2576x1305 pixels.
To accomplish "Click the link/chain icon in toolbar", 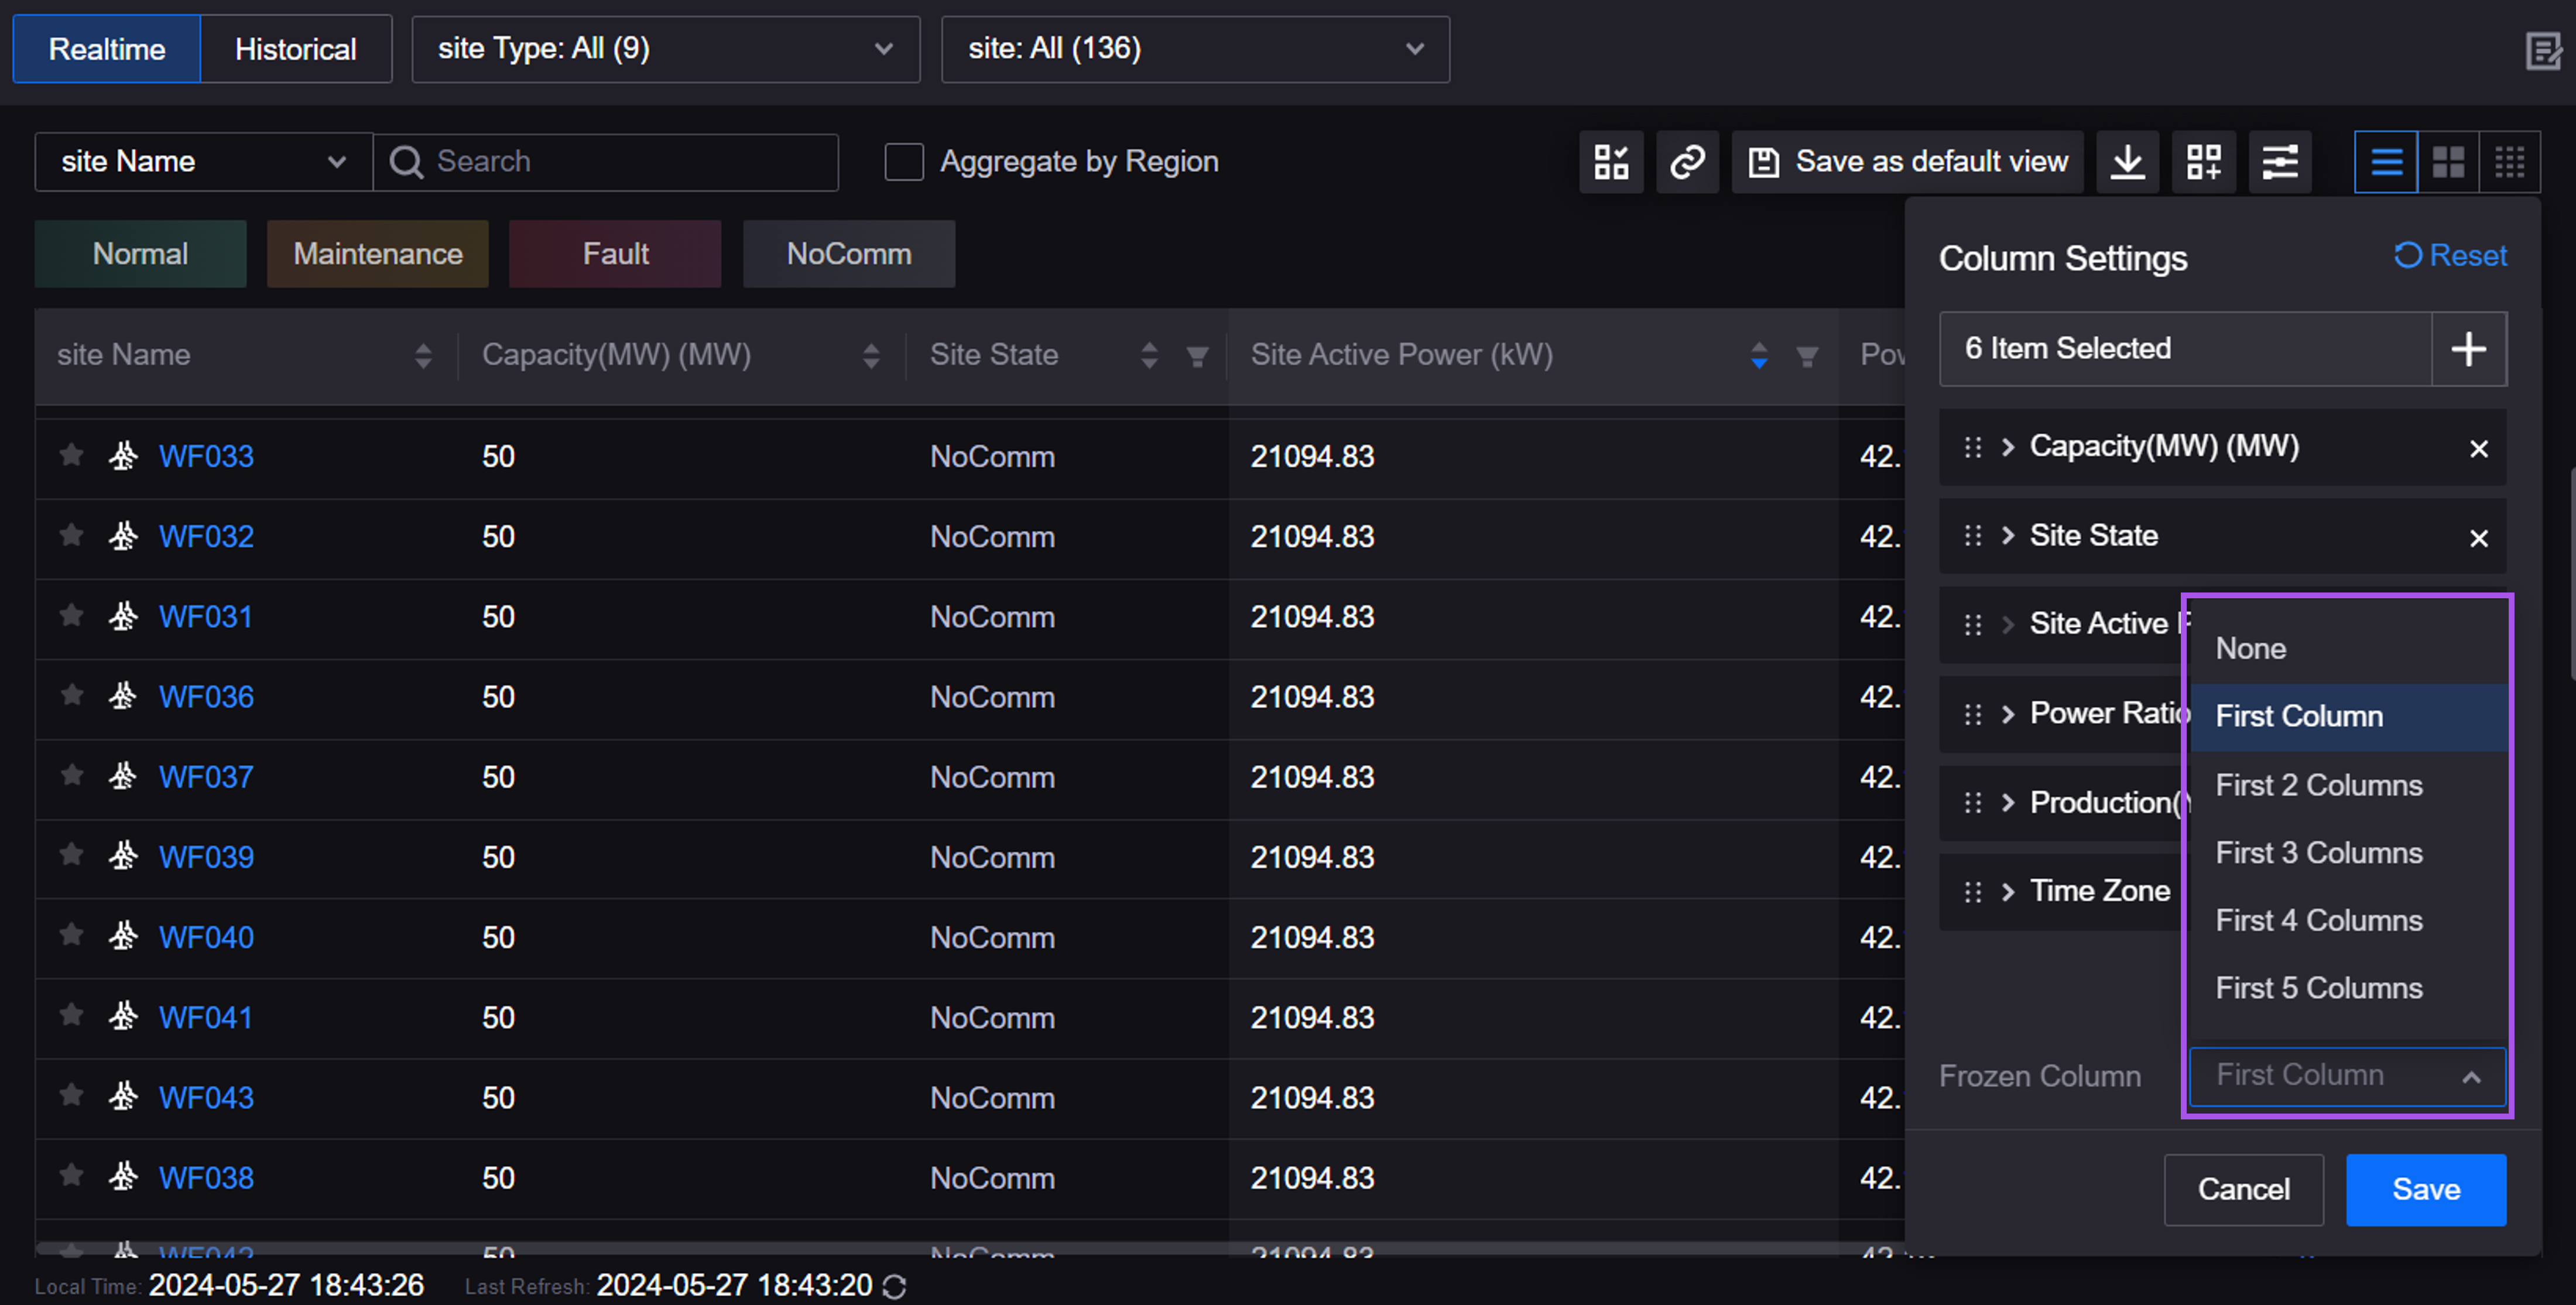I will (x=1687, y=162).
